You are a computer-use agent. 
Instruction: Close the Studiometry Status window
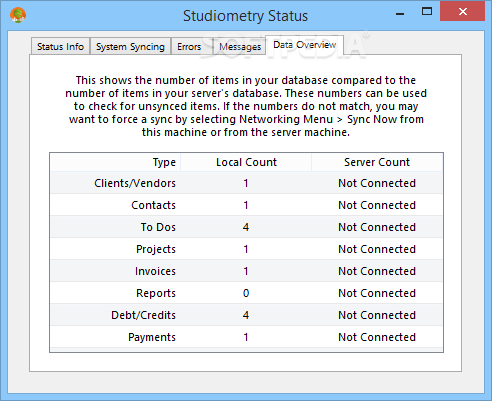coord(463,12)
